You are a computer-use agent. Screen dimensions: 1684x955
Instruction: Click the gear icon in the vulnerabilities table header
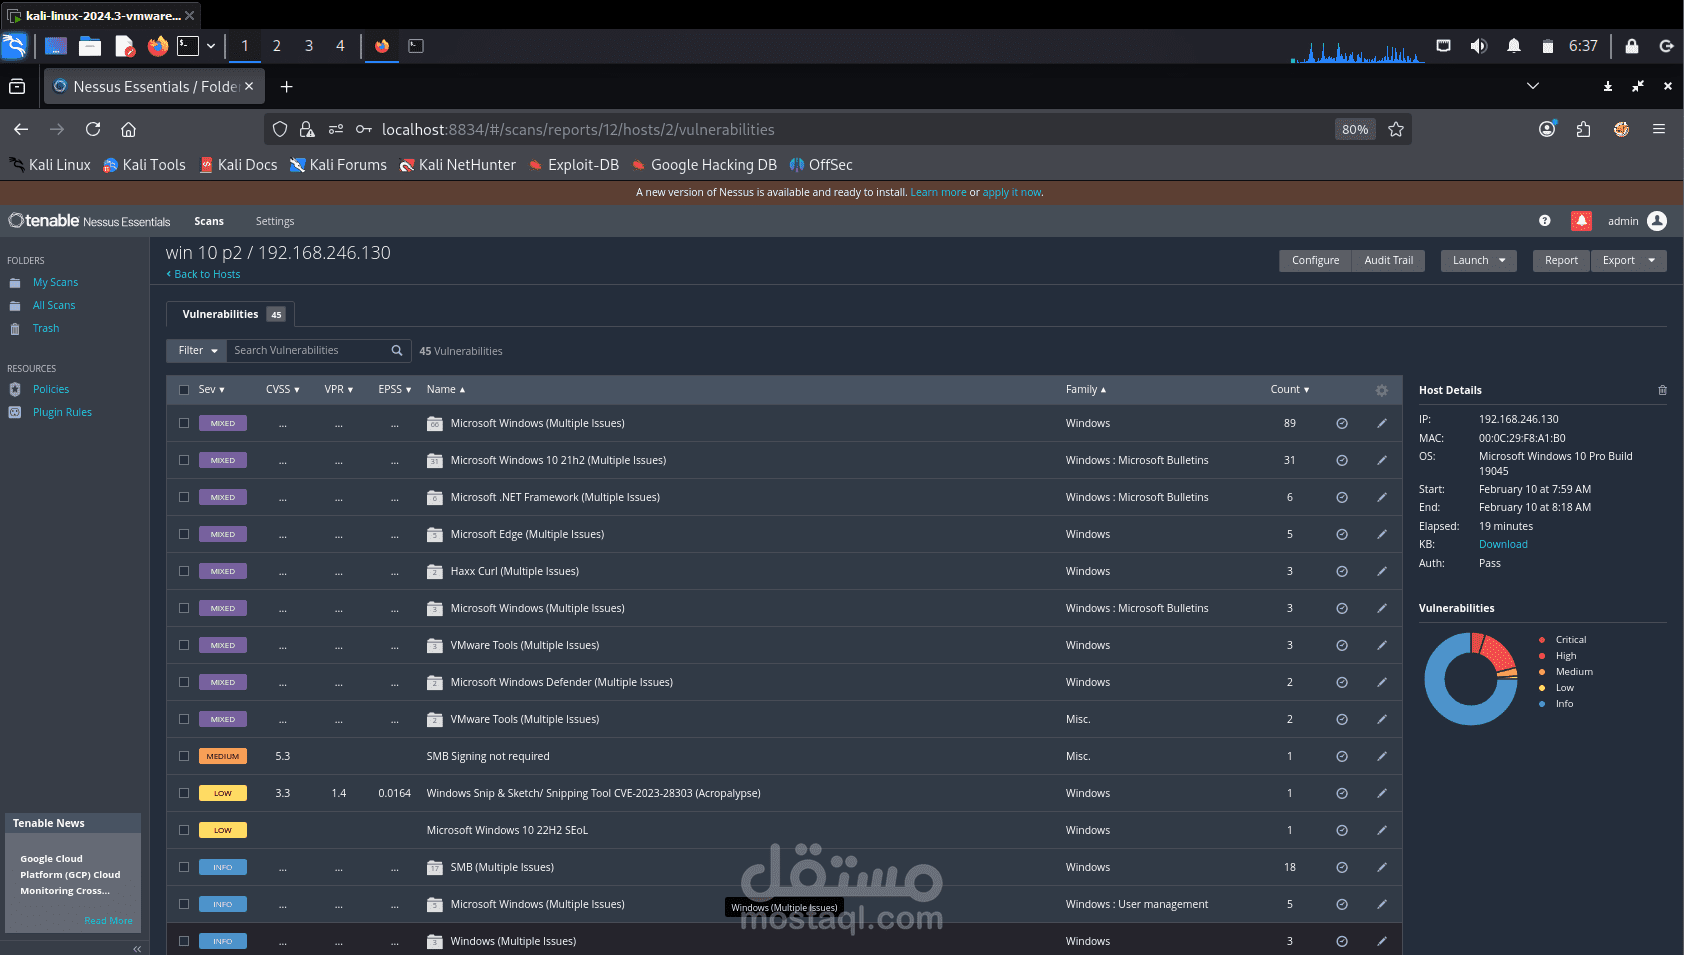(1382, 390)
